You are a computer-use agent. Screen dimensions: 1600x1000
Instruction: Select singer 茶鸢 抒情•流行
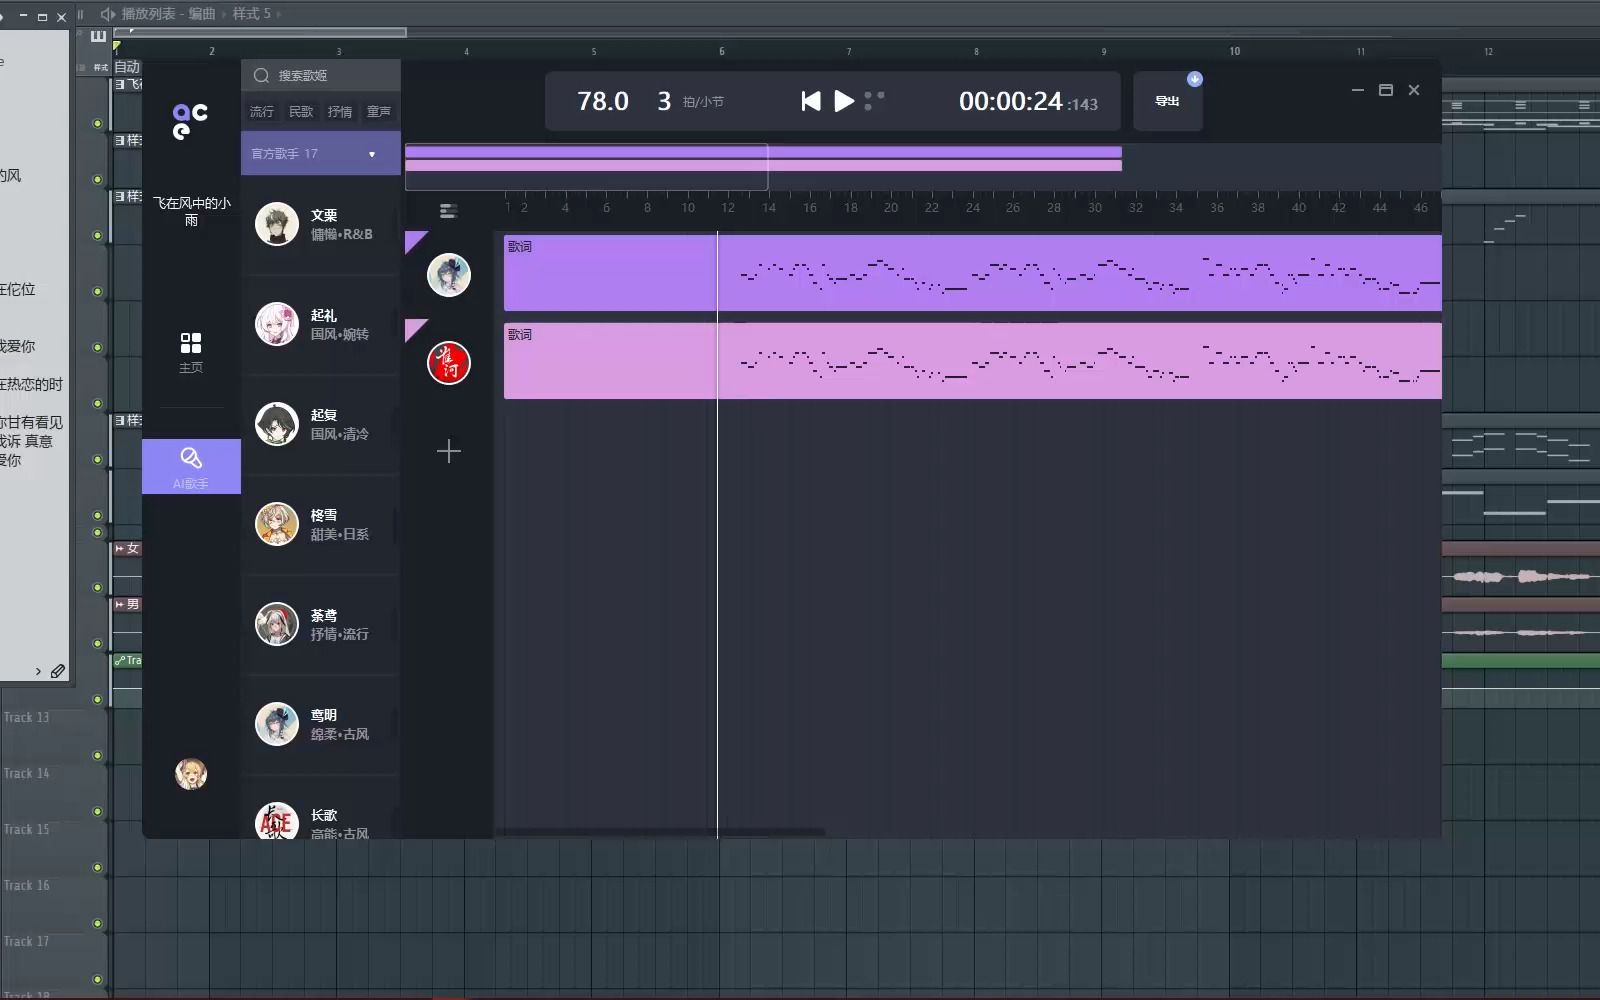[320, 625]
